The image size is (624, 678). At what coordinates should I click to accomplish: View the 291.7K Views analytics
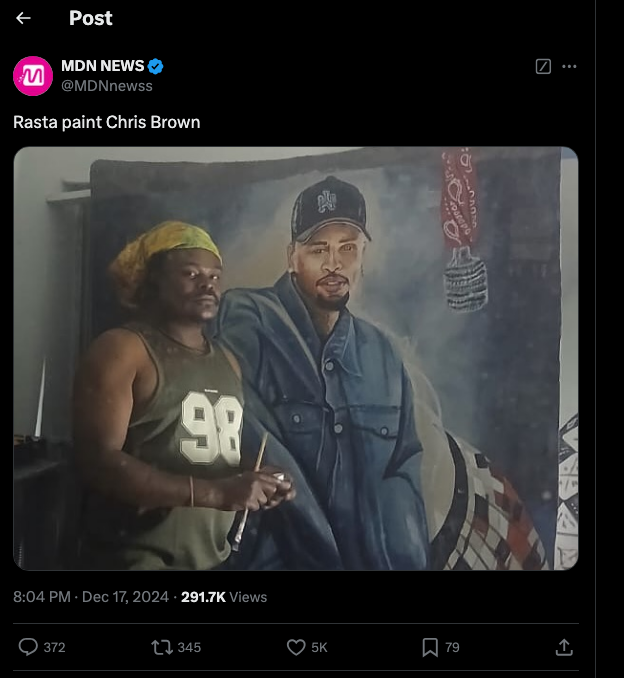click(x=224, y=597)
